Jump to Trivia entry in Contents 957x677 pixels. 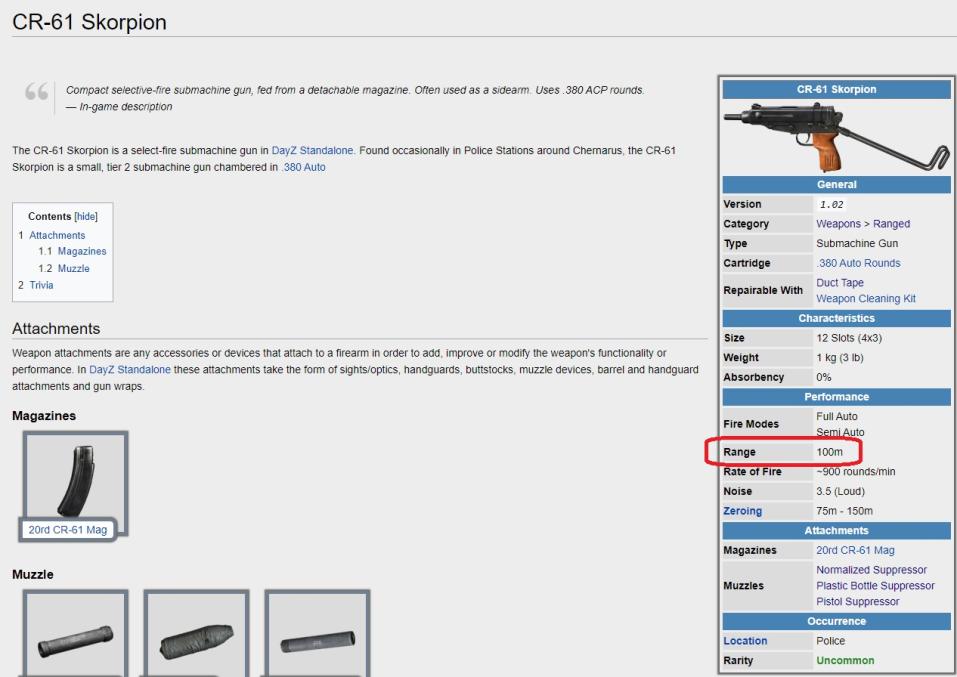coord(41,285)
